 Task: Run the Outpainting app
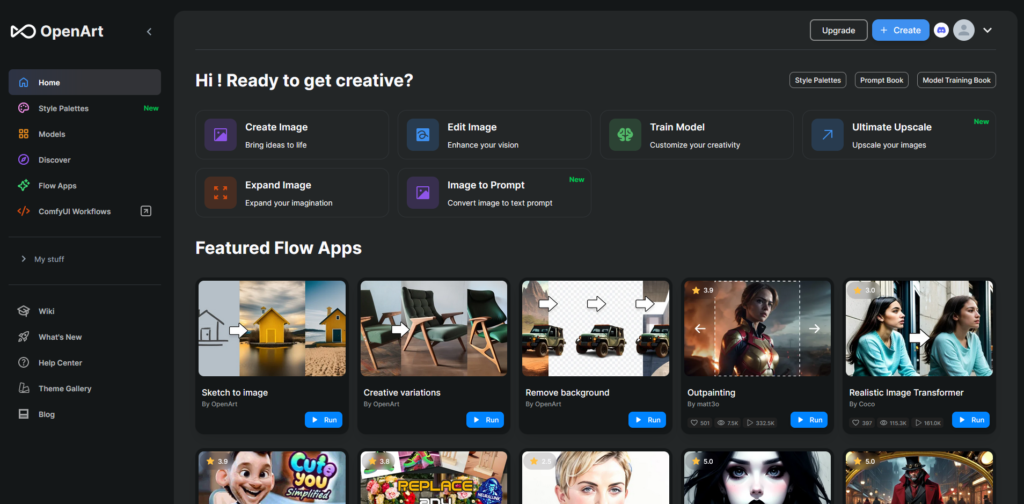click(809, 420)
